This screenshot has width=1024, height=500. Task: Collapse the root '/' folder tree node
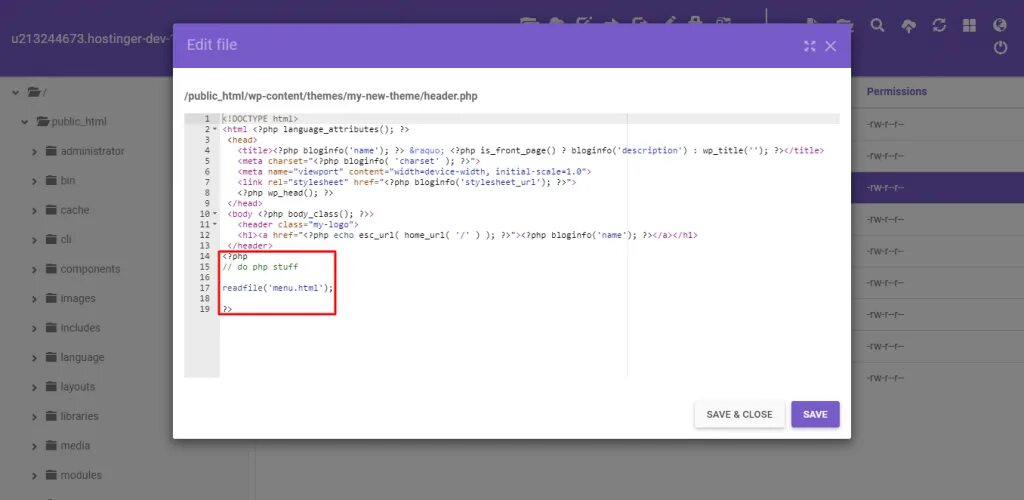pyautogui.click(x=15, y=92)
